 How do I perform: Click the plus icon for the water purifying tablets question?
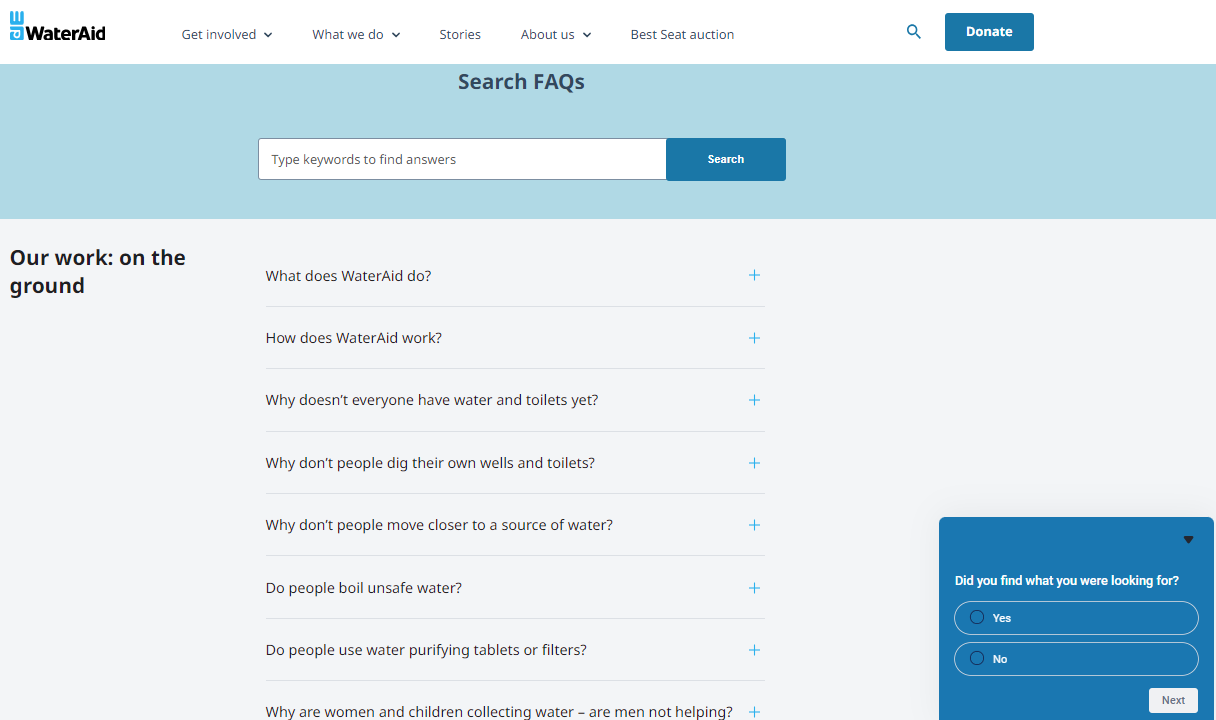[754, 650]
